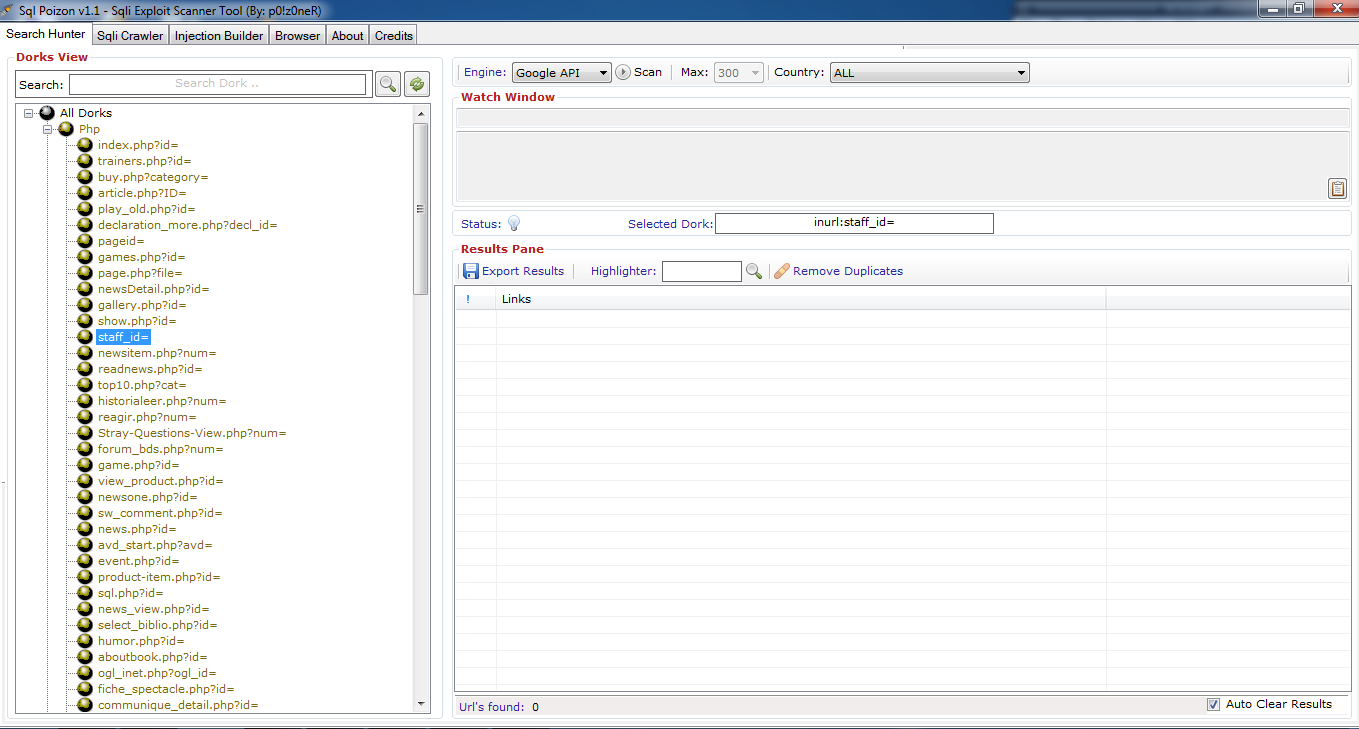Screen dimensions: 1359x729
Task: Open the Injection Builder tab
Action: 219,35
